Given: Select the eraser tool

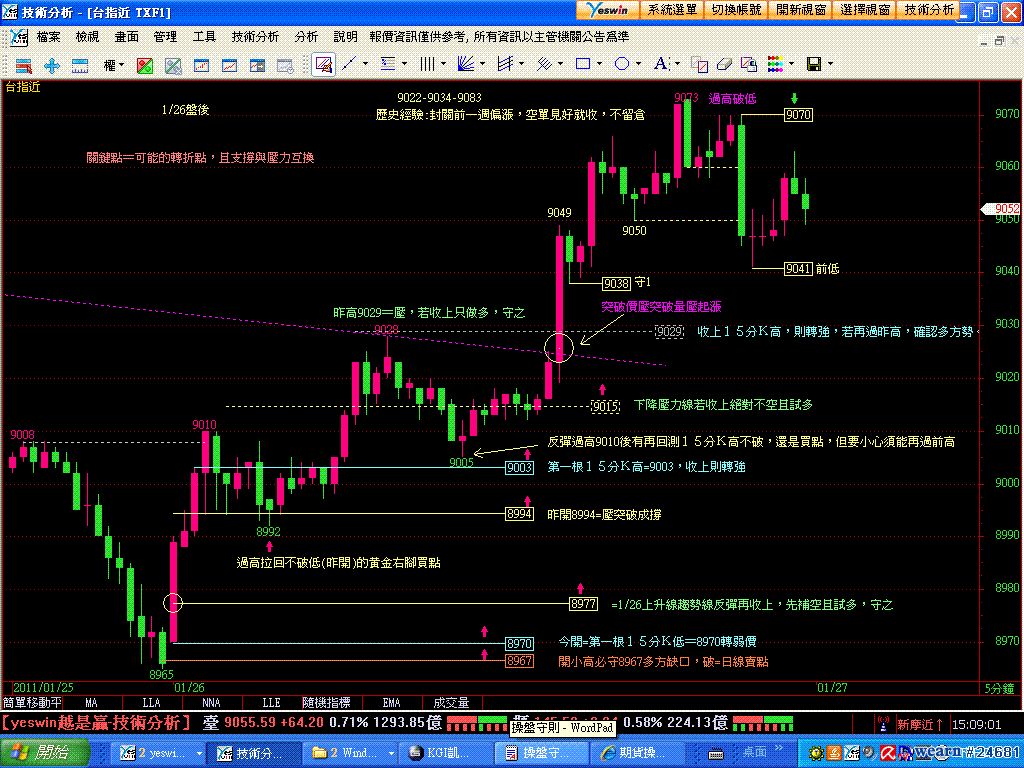Looking at the screenshot, I should 724,64.
